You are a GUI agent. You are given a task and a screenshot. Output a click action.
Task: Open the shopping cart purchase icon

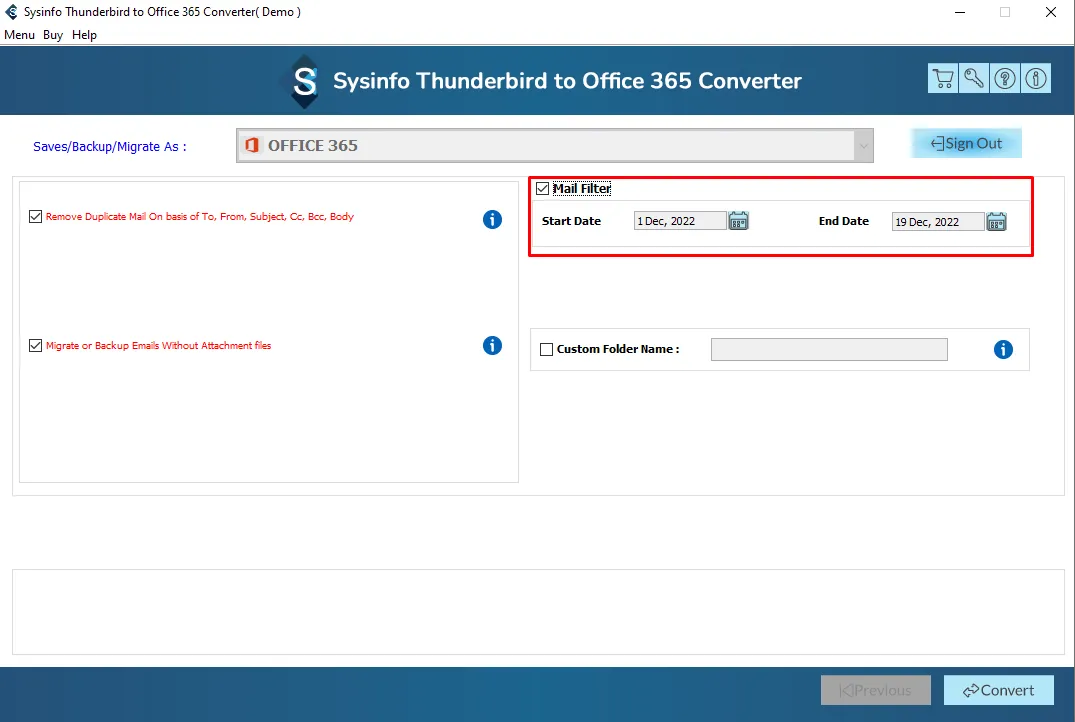tap(943, 78)
